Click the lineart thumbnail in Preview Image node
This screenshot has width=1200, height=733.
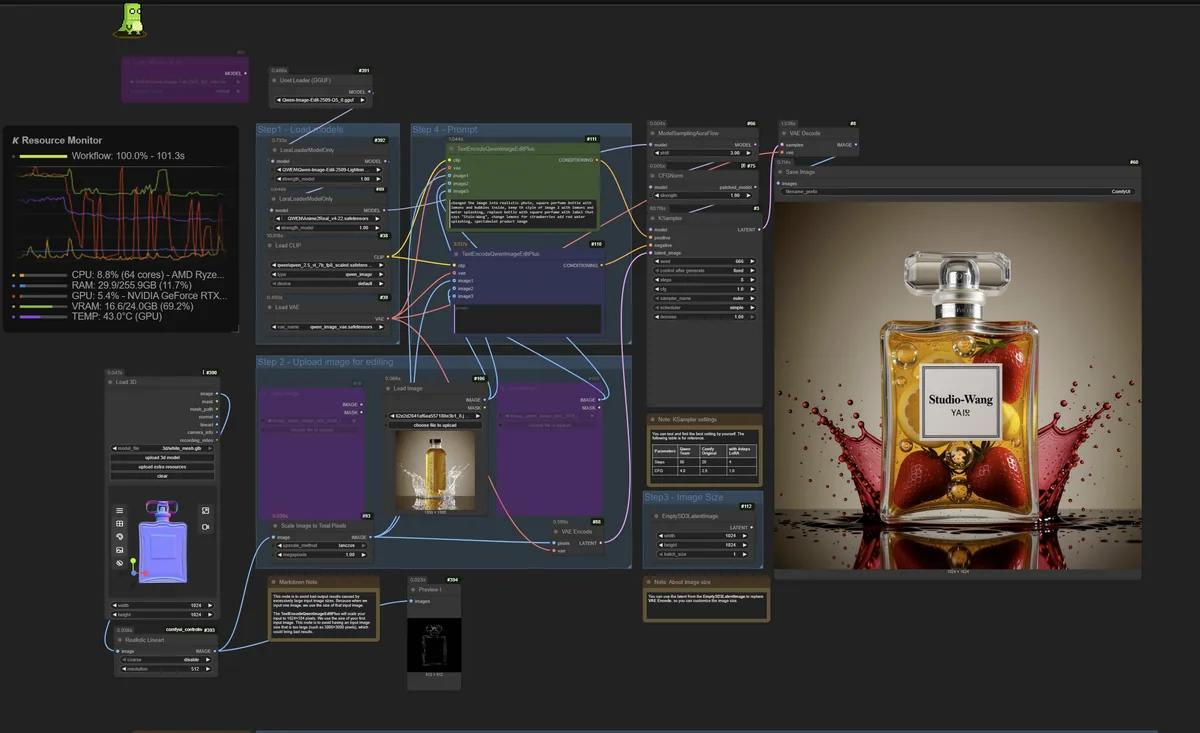pos(435,644)
